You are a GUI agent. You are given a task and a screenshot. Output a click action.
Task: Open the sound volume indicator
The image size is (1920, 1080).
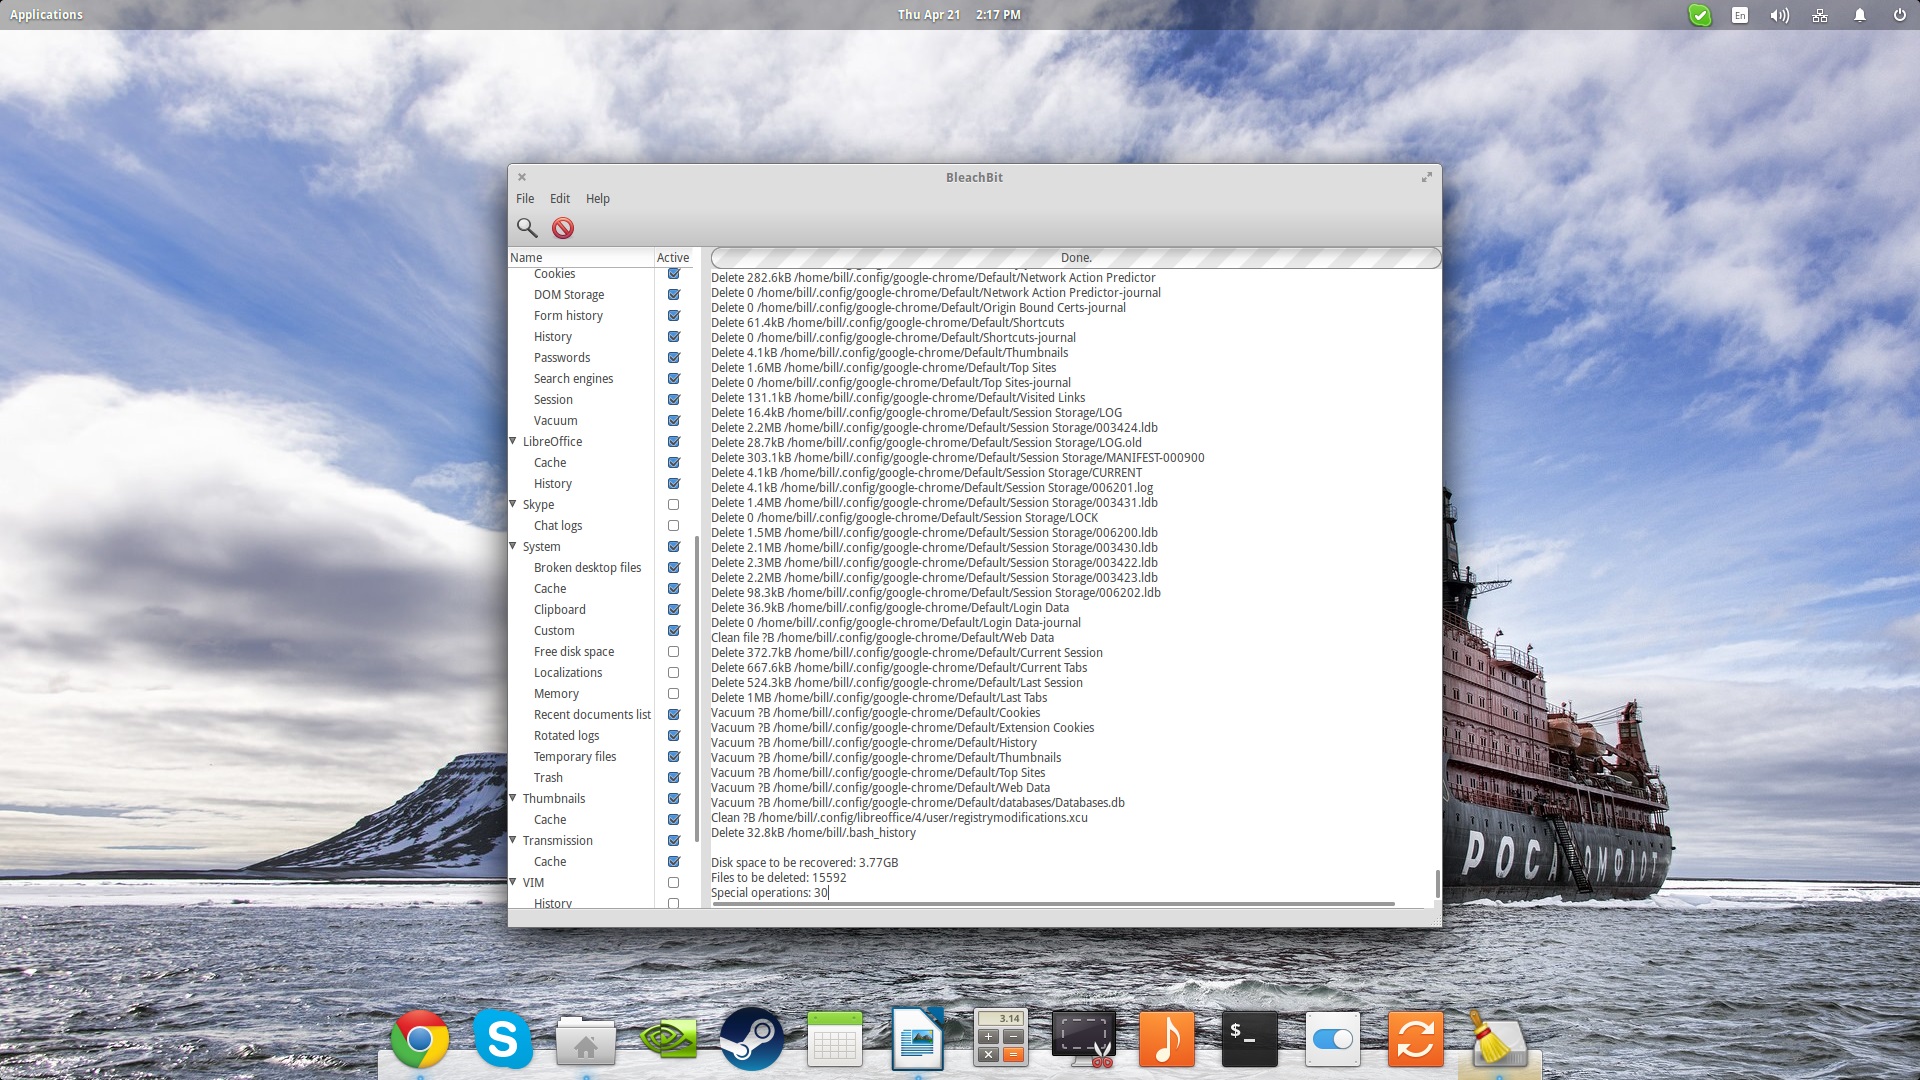coord(1780,15)
